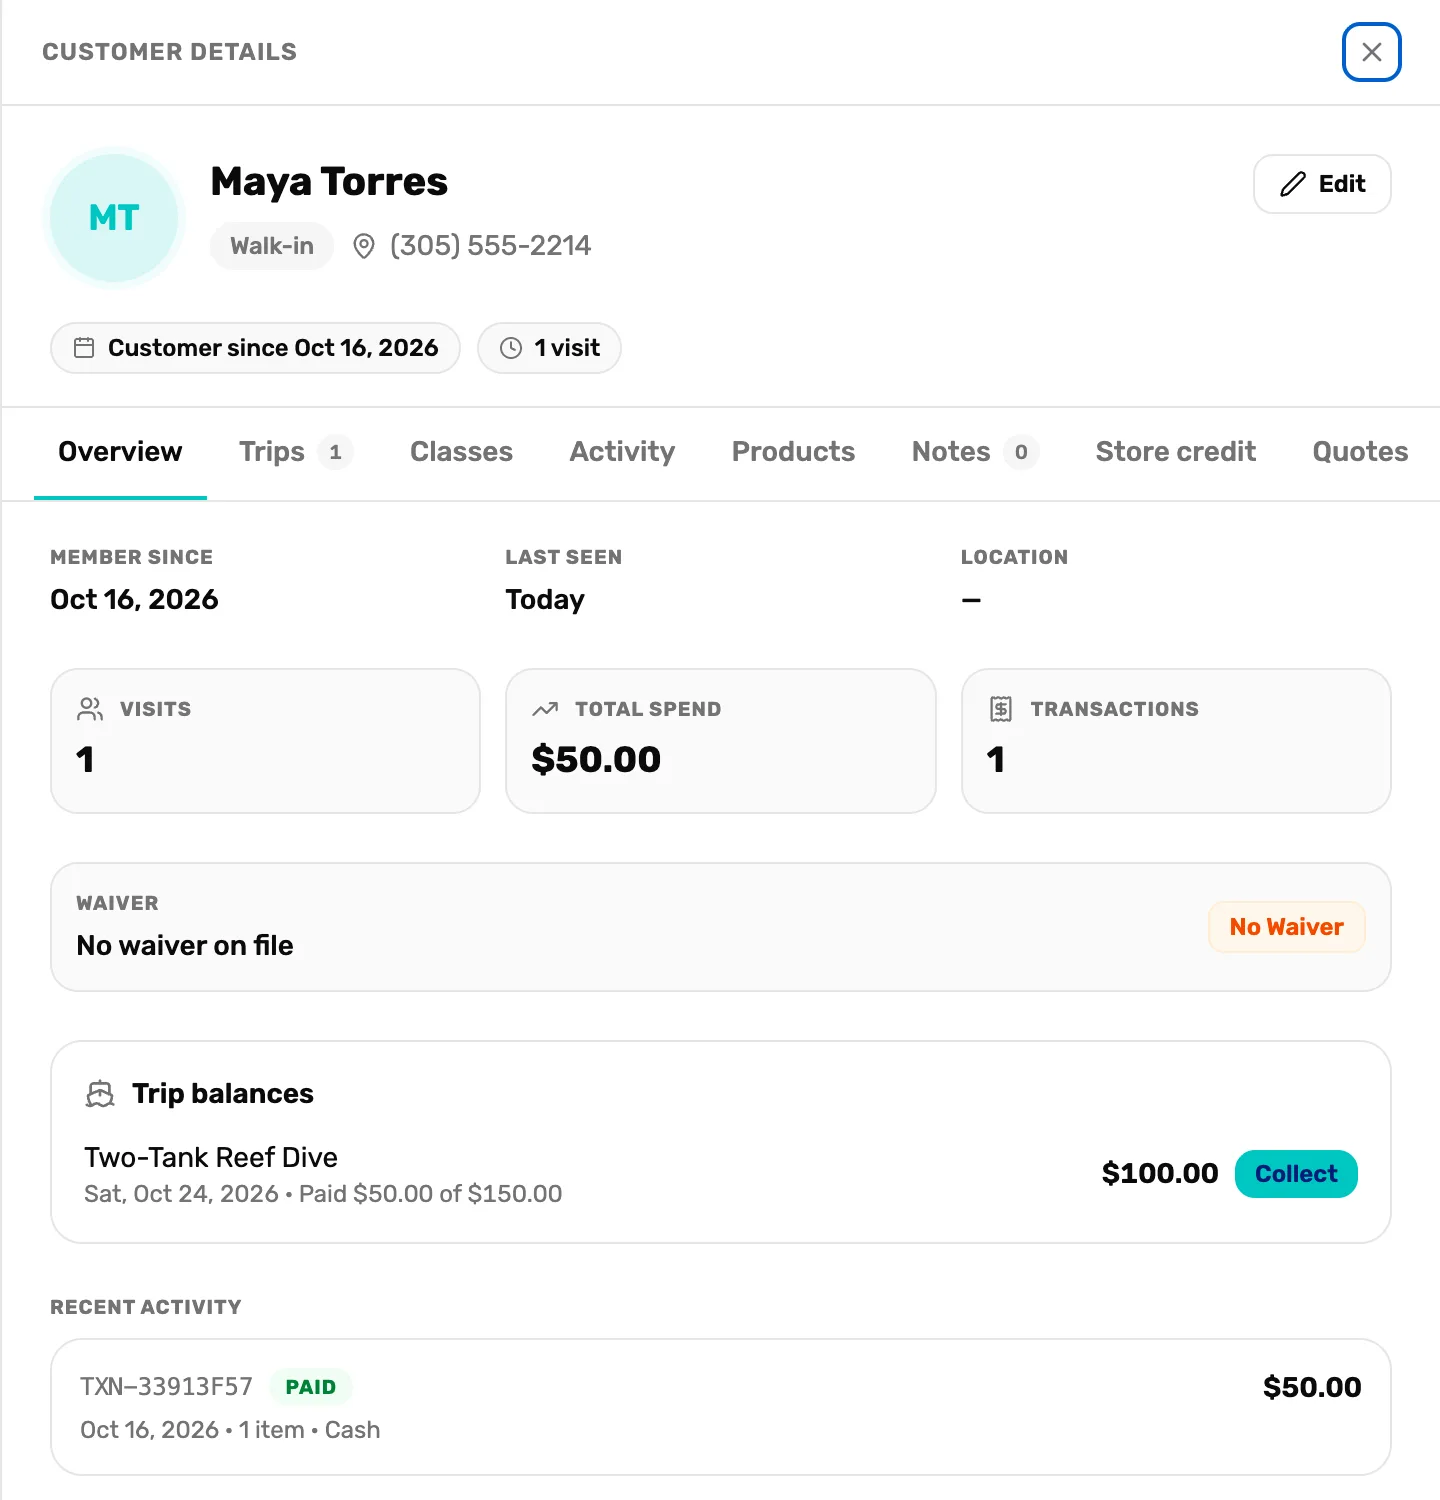The width and height of the screenshot is (1440, 1500).
Task: Click the No Waiver status badge
Action: [x=1286, y=927]
